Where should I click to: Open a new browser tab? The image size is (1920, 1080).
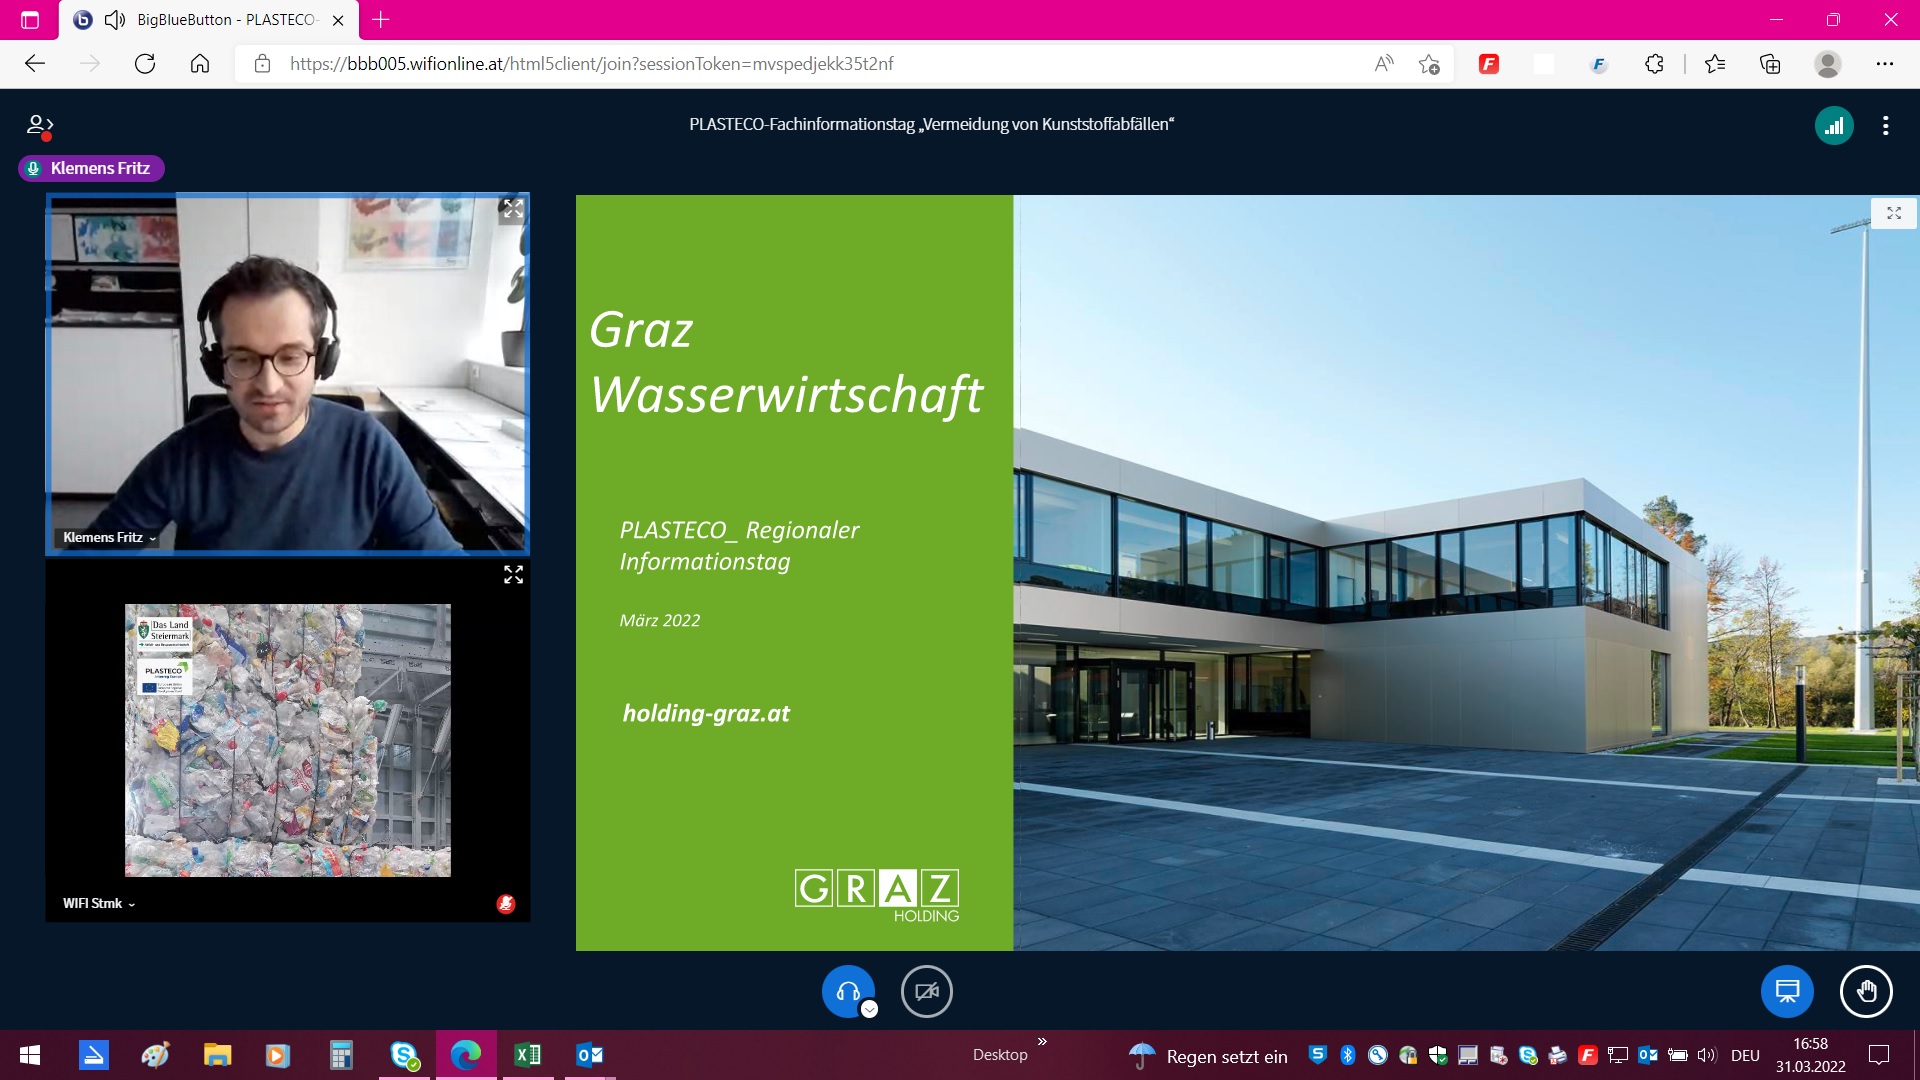click(381, 19)
